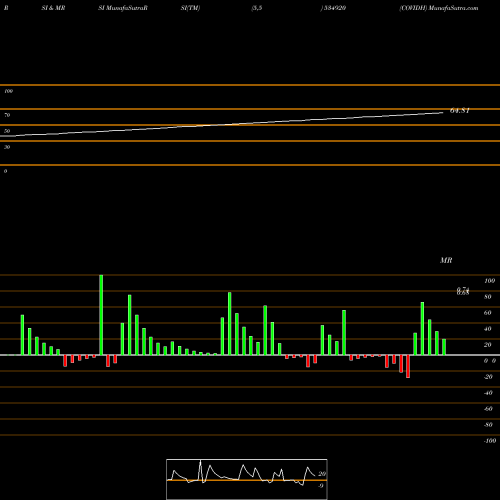Click the RSI axis label 50
This screenshot has height=500, width=500.
click(x=7, y=131)
